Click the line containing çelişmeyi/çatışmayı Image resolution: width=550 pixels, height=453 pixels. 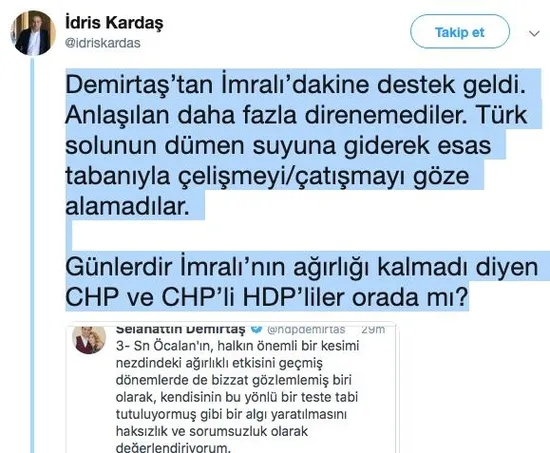(x=267, y=176)
